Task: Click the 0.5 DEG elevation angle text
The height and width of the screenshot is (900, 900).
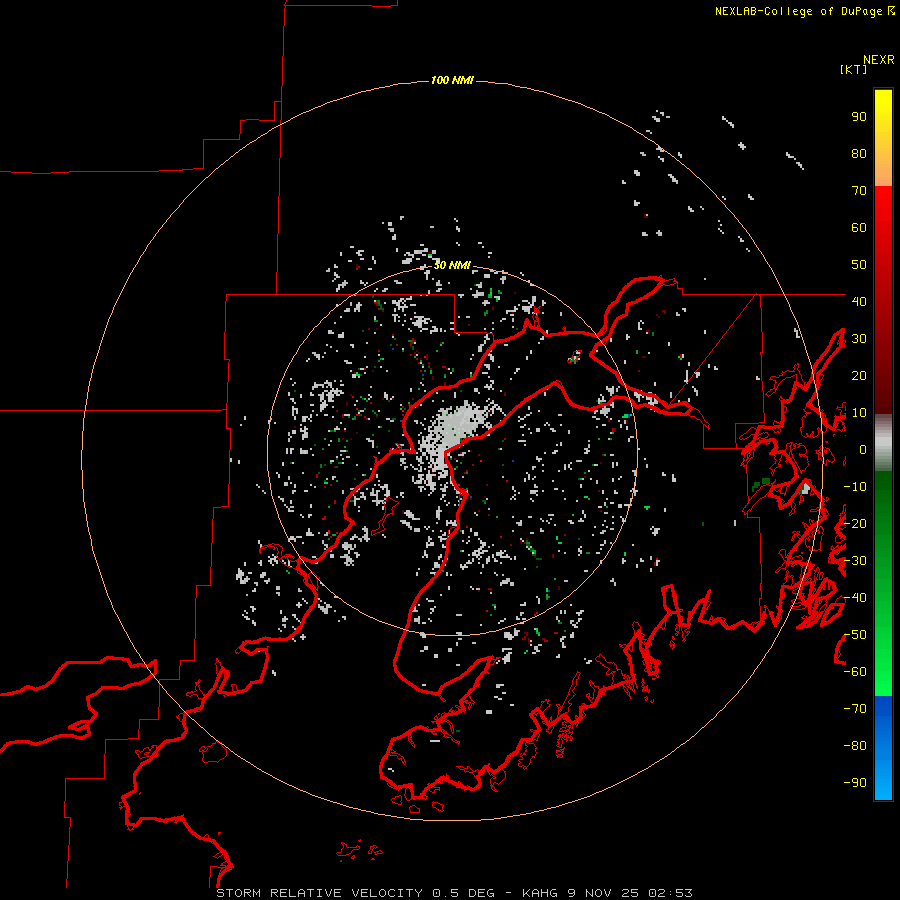Action: point(463,893)
